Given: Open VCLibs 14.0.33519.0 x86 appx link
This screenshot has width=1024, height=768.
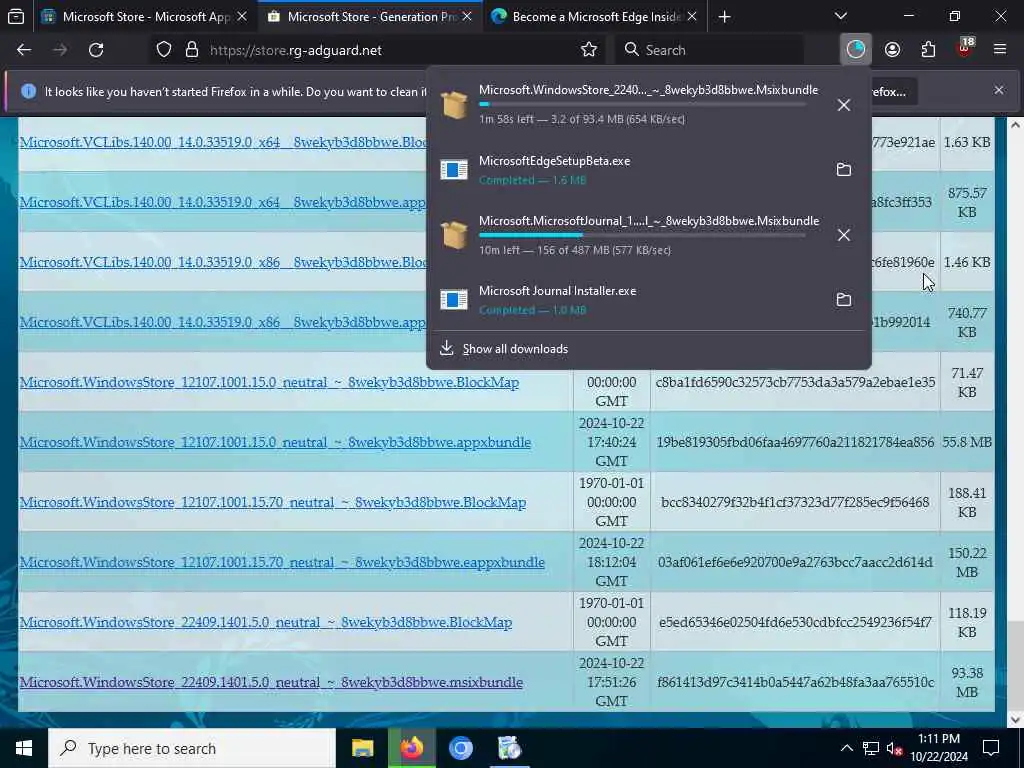Looking at the screenshot, I should click(223, 323).
